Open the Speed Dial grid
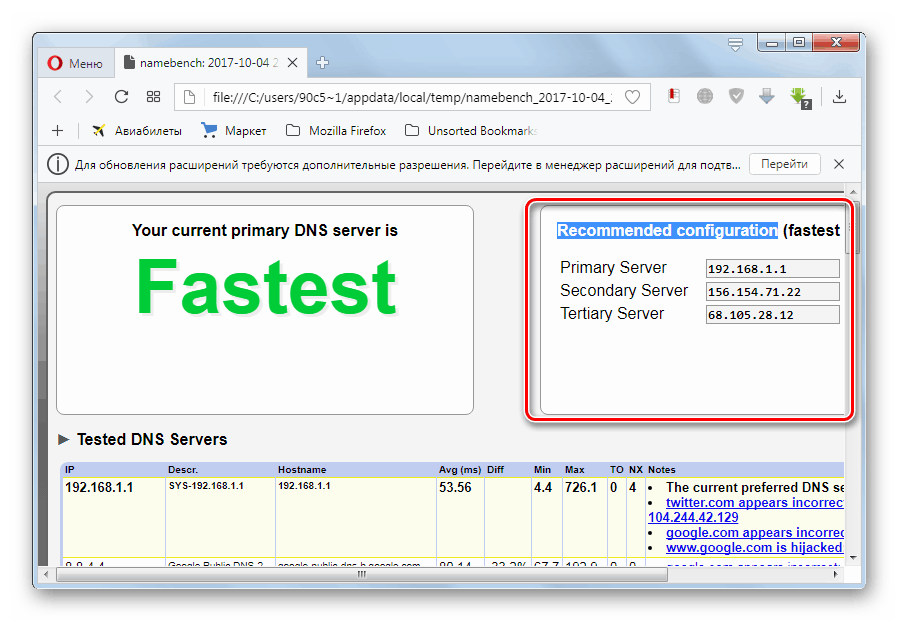The height and width of the screenshot is (622, 899). [x=153, y=97]
